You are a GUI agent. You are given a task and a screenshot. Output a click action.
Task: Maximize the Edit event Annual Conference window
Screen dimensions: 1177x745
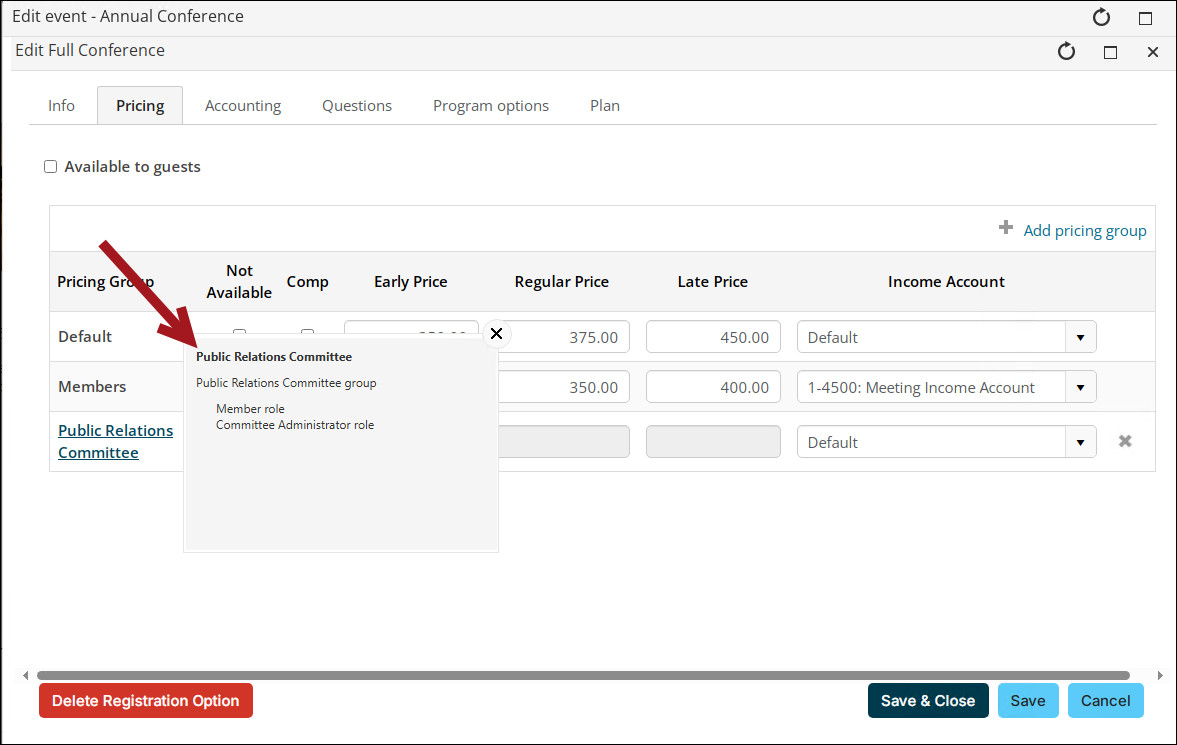tap(1145, 19)
